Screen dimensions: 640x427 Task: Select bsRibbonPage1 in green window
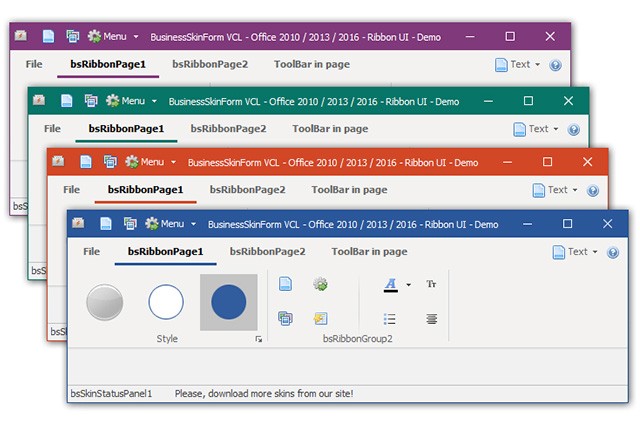pos(126,129)
